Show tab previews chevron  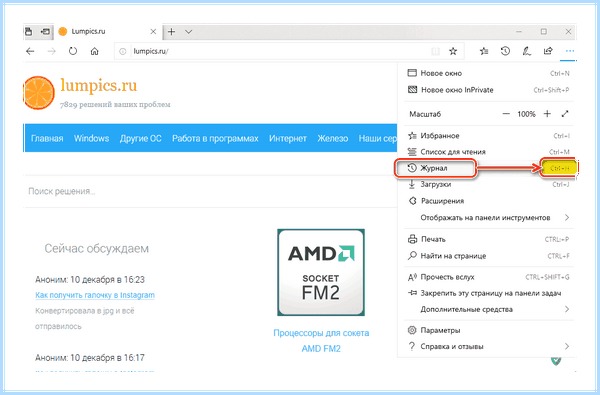tap(189, 32)
